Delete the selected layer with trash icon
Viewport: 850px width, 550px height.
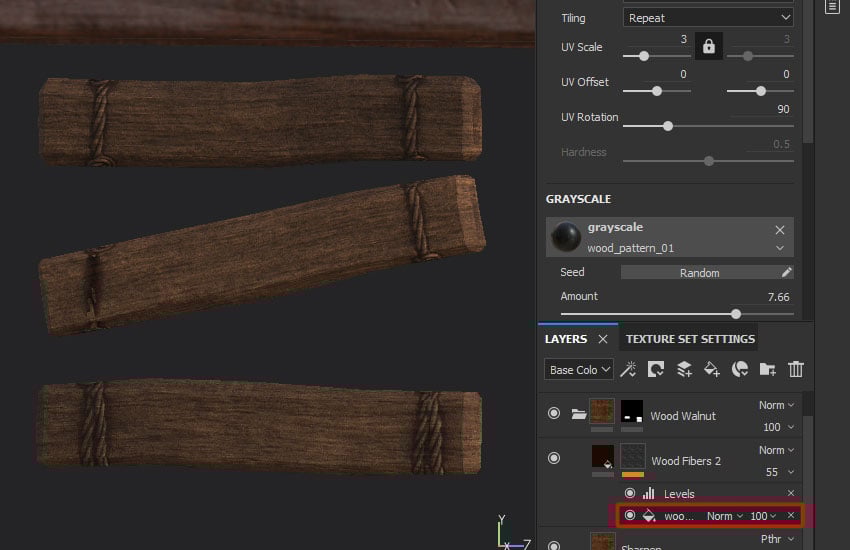click(x=796, y=369)
